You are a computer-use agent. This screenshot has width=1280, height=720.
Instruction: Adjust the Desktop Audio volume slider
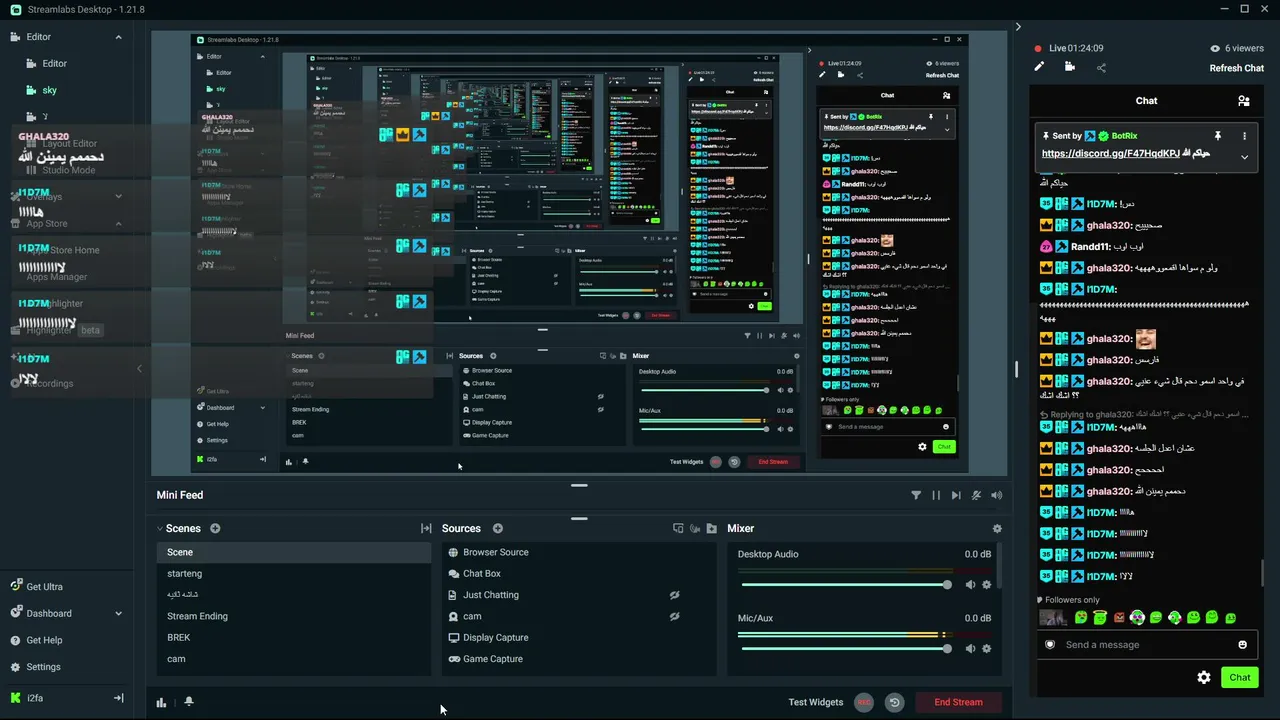(845, 585)
